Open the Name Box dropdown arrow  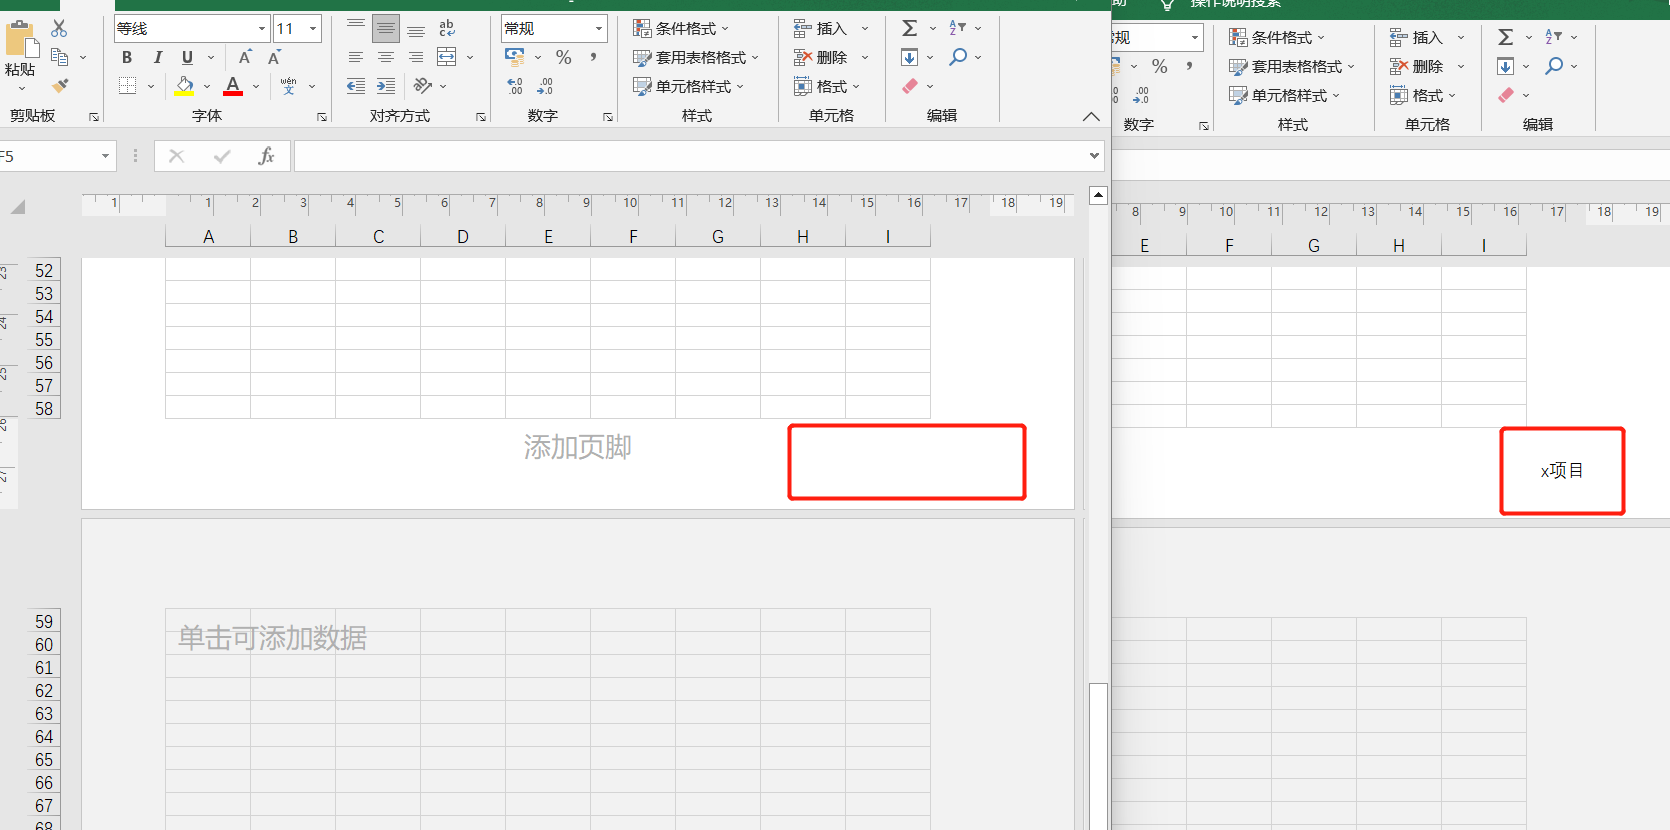[x=105, y=156]
